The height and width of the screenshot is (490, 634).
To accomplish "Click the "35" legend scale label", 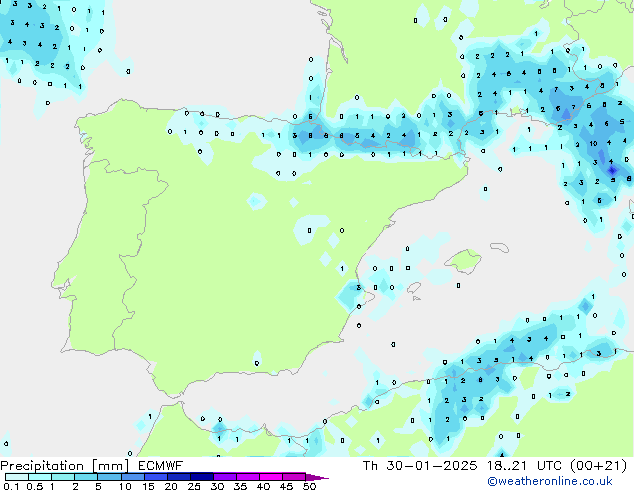I will click(240, 486).
